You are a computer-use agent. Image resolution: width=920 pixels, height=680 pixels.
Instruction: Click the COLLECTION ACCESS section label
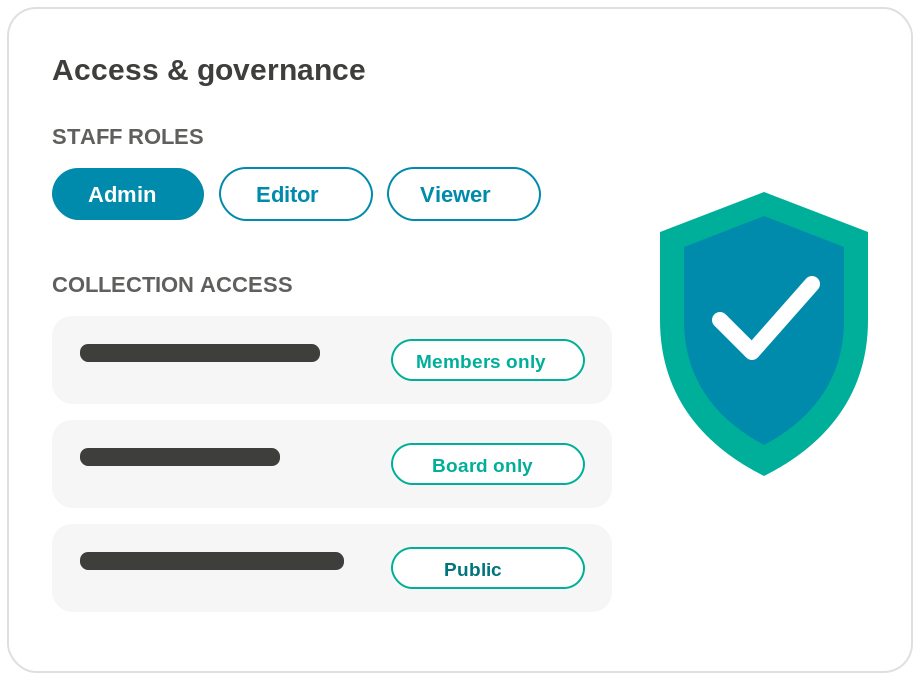172,285
